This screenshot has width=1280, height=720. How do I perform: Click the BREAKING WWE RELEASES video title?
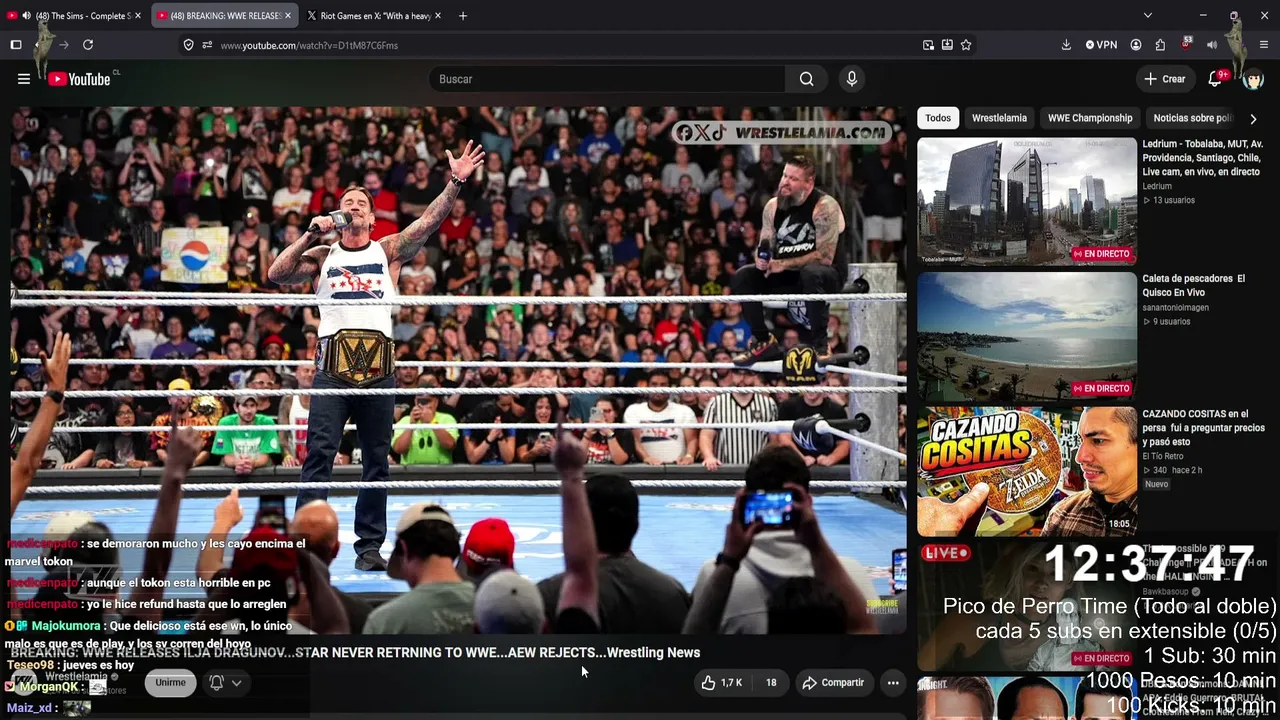point(355,652)
